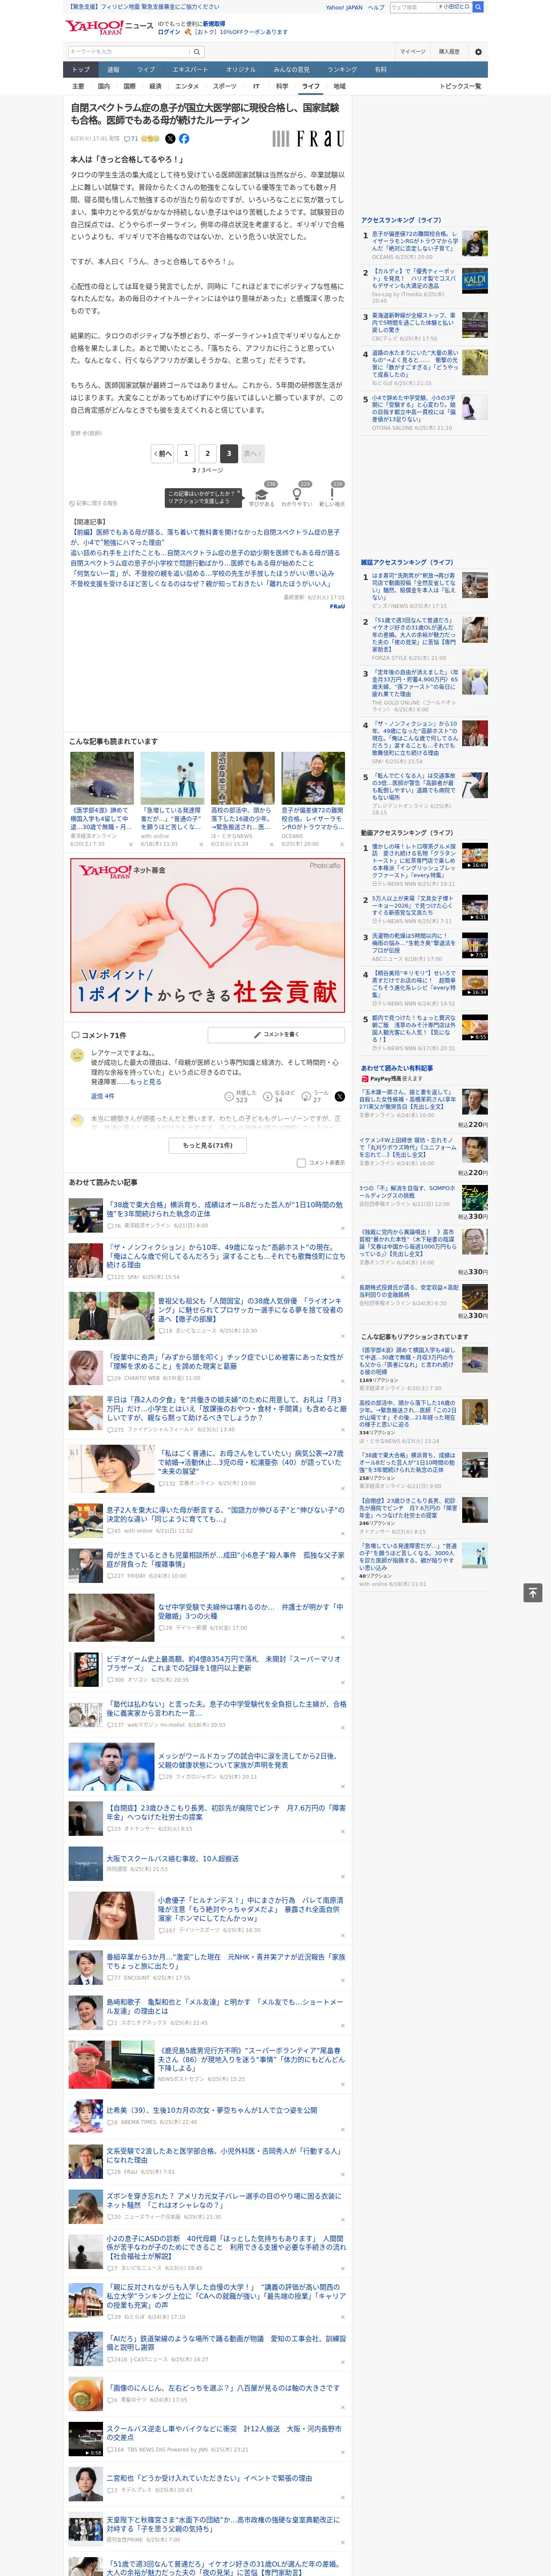The height and width of the screenshot is (2576, 551).
Task: Select the 速報 tab
Action: pyautogui.click(x=113, y=70)
